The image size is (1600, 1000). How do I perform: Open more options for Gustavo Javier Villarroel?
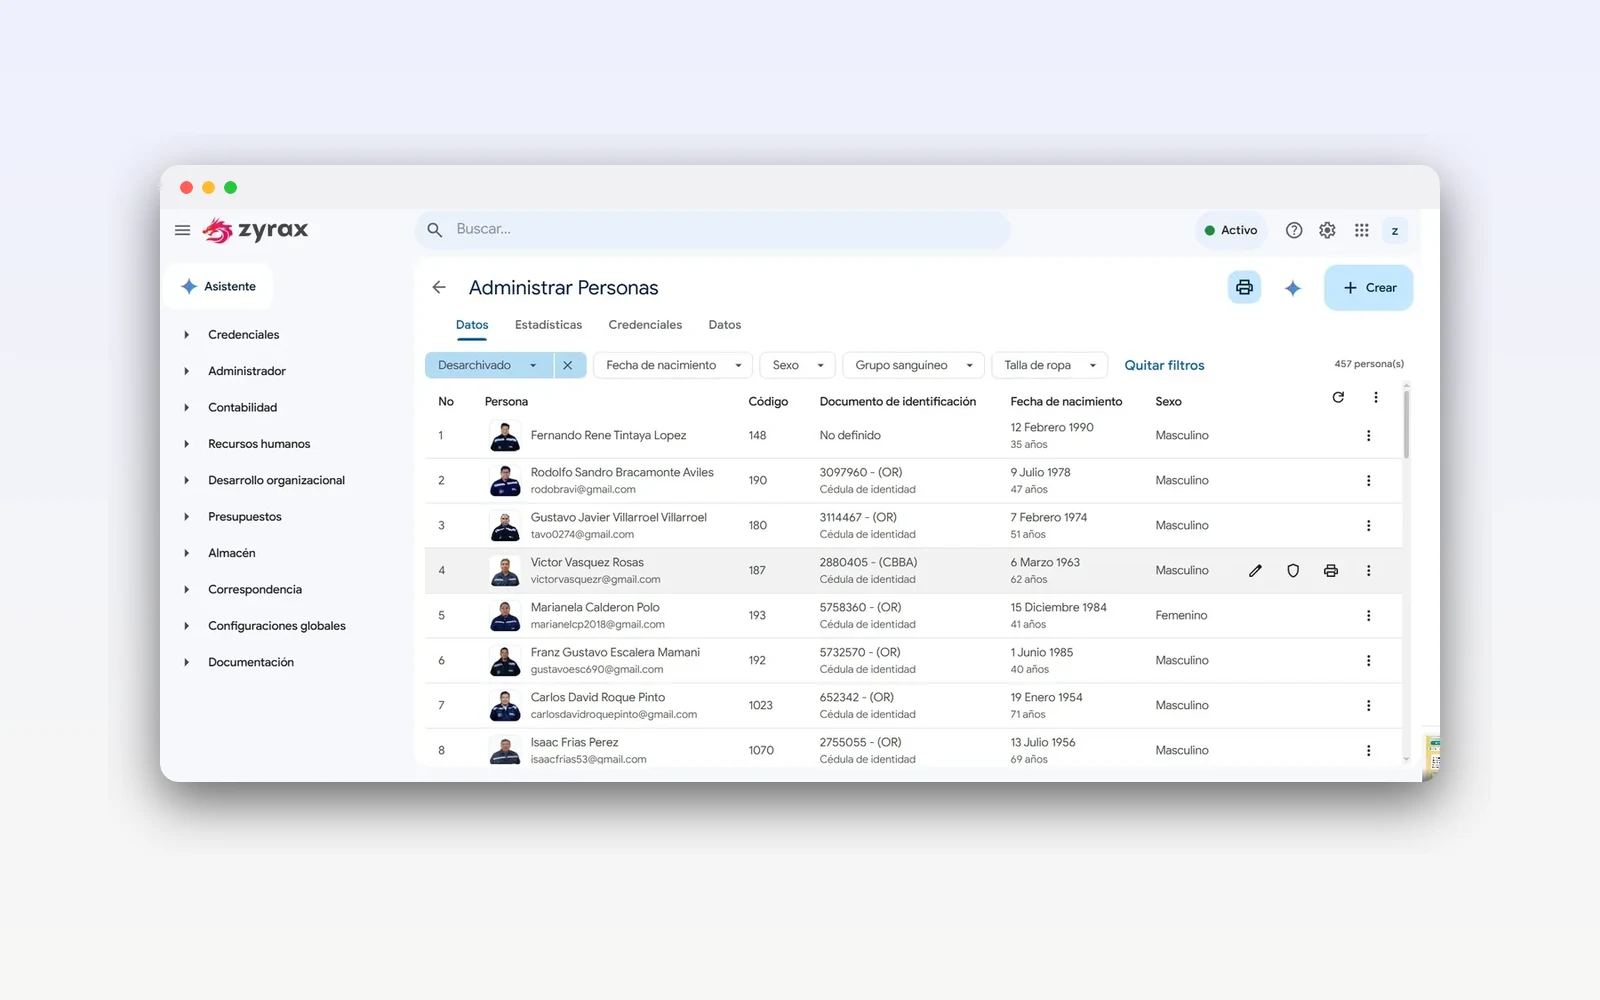pos(1369,526)
